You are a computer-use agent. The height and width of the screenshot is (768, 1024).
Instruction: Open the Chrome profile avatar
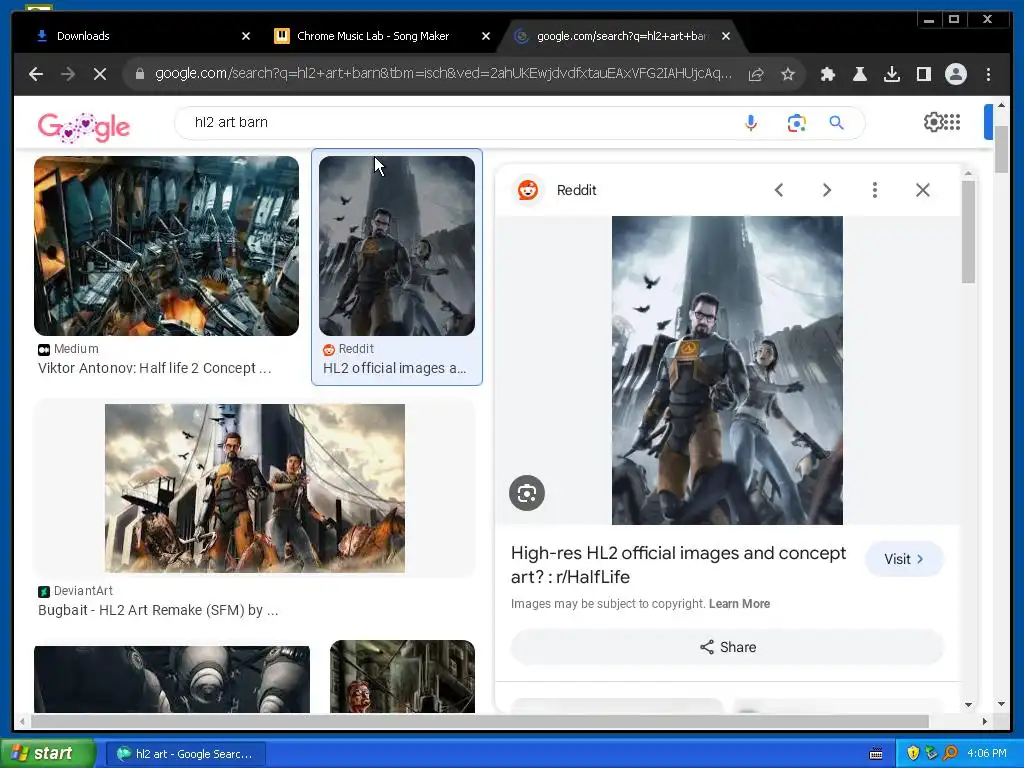point(955,74)
